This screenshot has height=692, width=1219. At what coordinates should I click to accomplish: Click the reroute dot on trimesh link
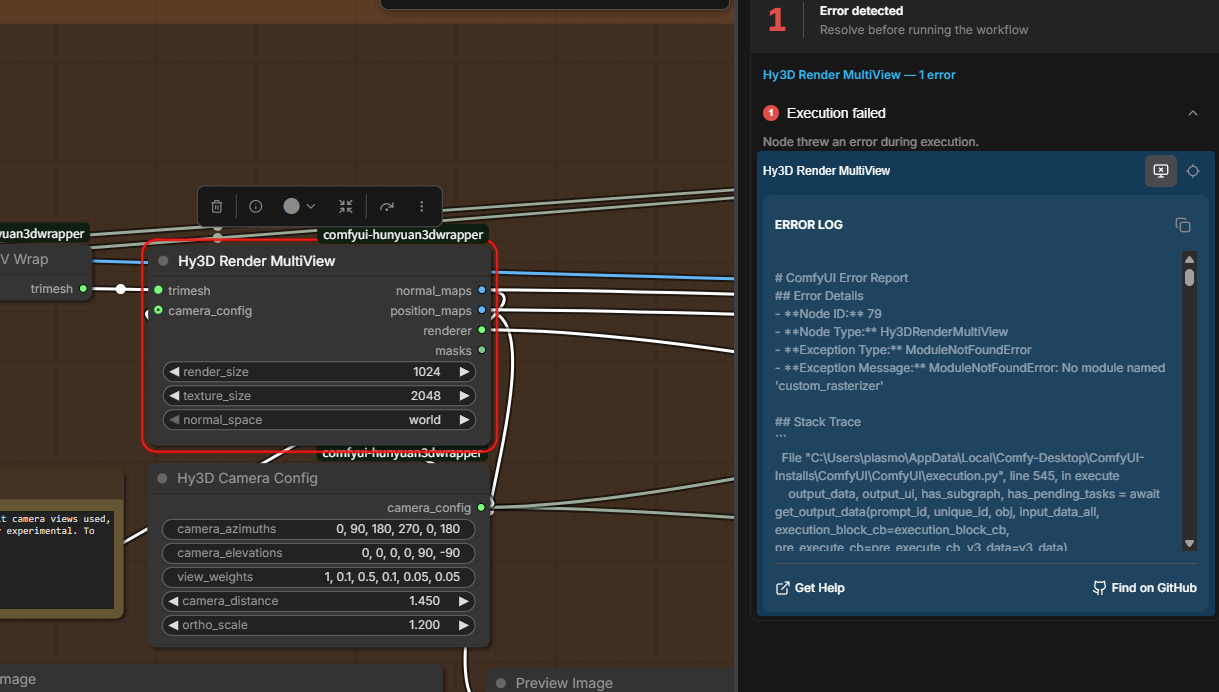[x=121, y=289]
